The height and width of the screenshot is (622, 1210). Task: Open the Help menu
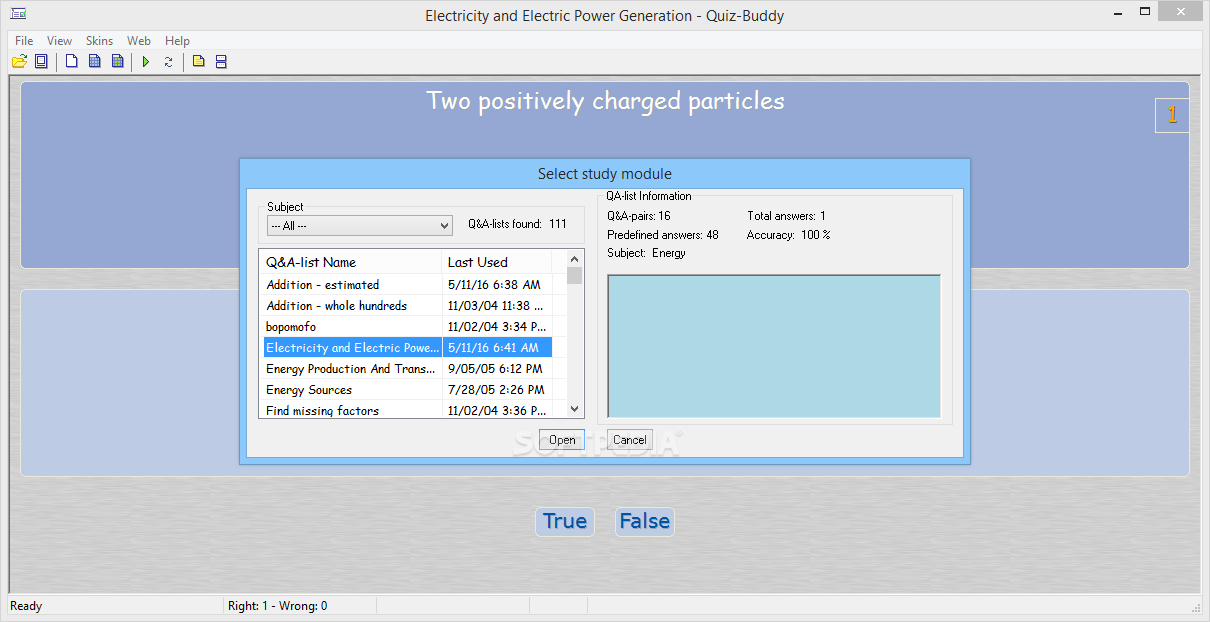(x=177, y=41)
